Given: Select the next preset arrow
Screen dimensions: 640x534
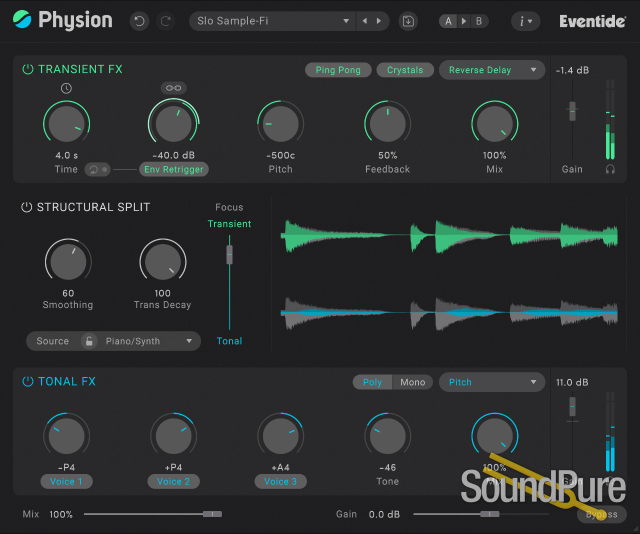Looking at the screenshot, I should [378, 20].
